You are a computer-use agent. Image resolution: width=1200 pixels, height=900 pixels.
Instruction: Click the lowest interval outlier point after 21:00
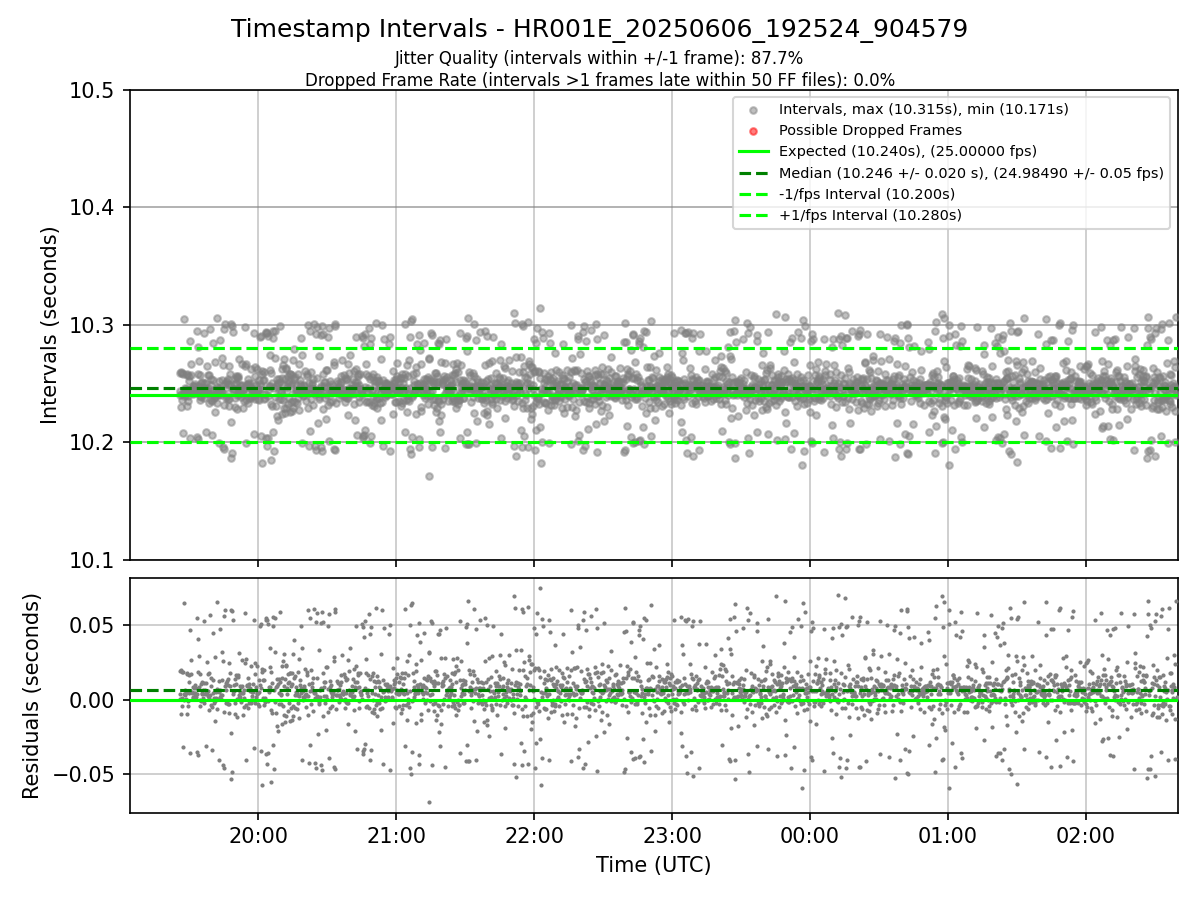(429, 476)
